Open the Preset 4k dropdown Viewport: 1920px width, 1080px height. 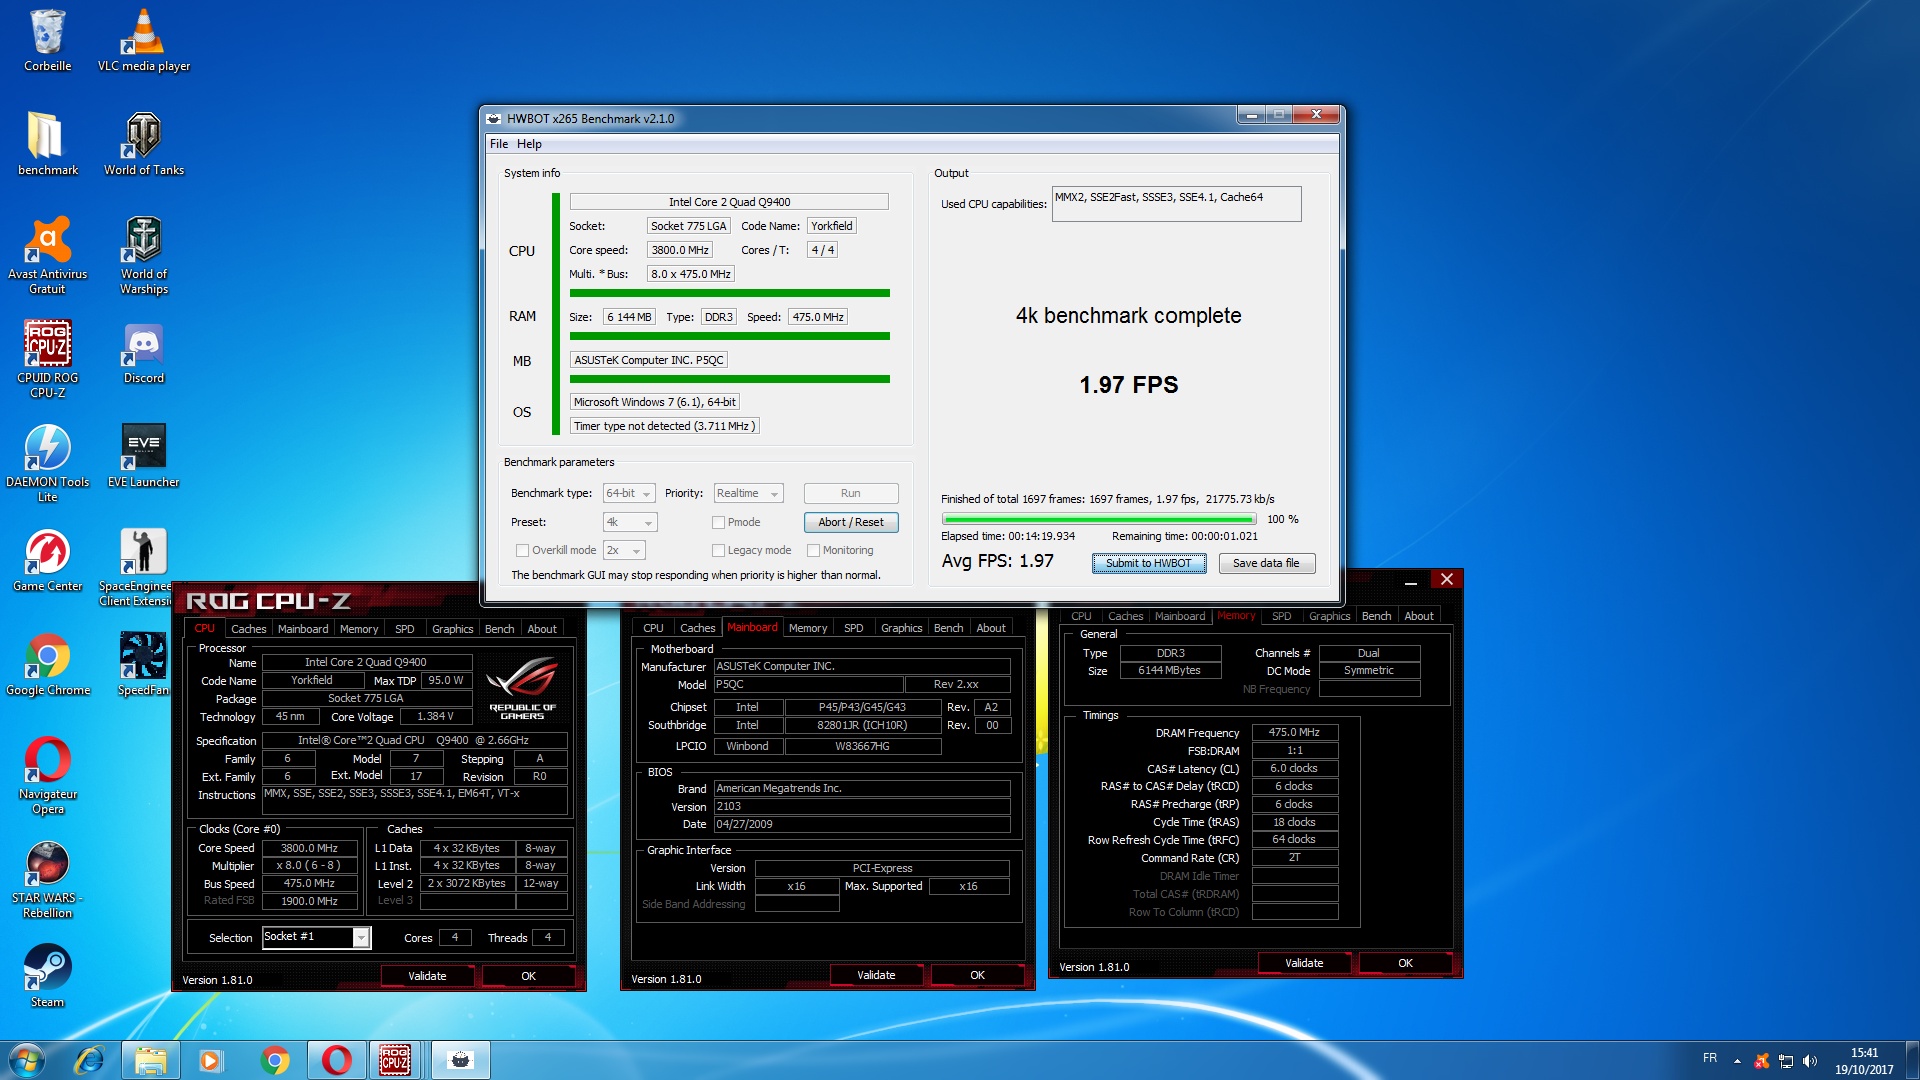pyautogui.click(x=630, y=522)
